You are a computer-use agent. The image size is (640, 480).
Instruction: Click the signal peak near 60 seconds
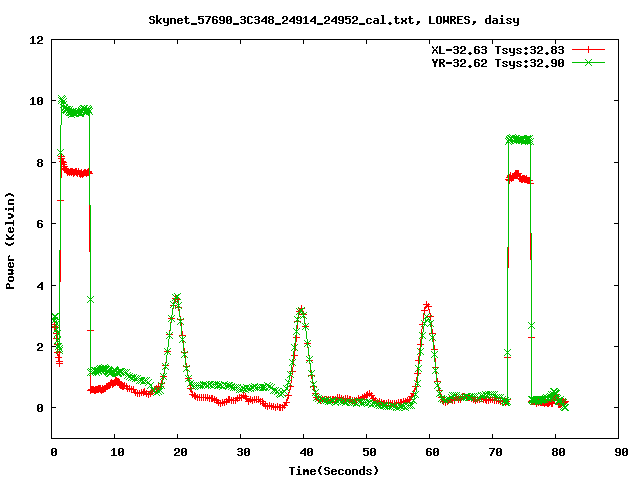pyautogui.click(x=427, y=308)
